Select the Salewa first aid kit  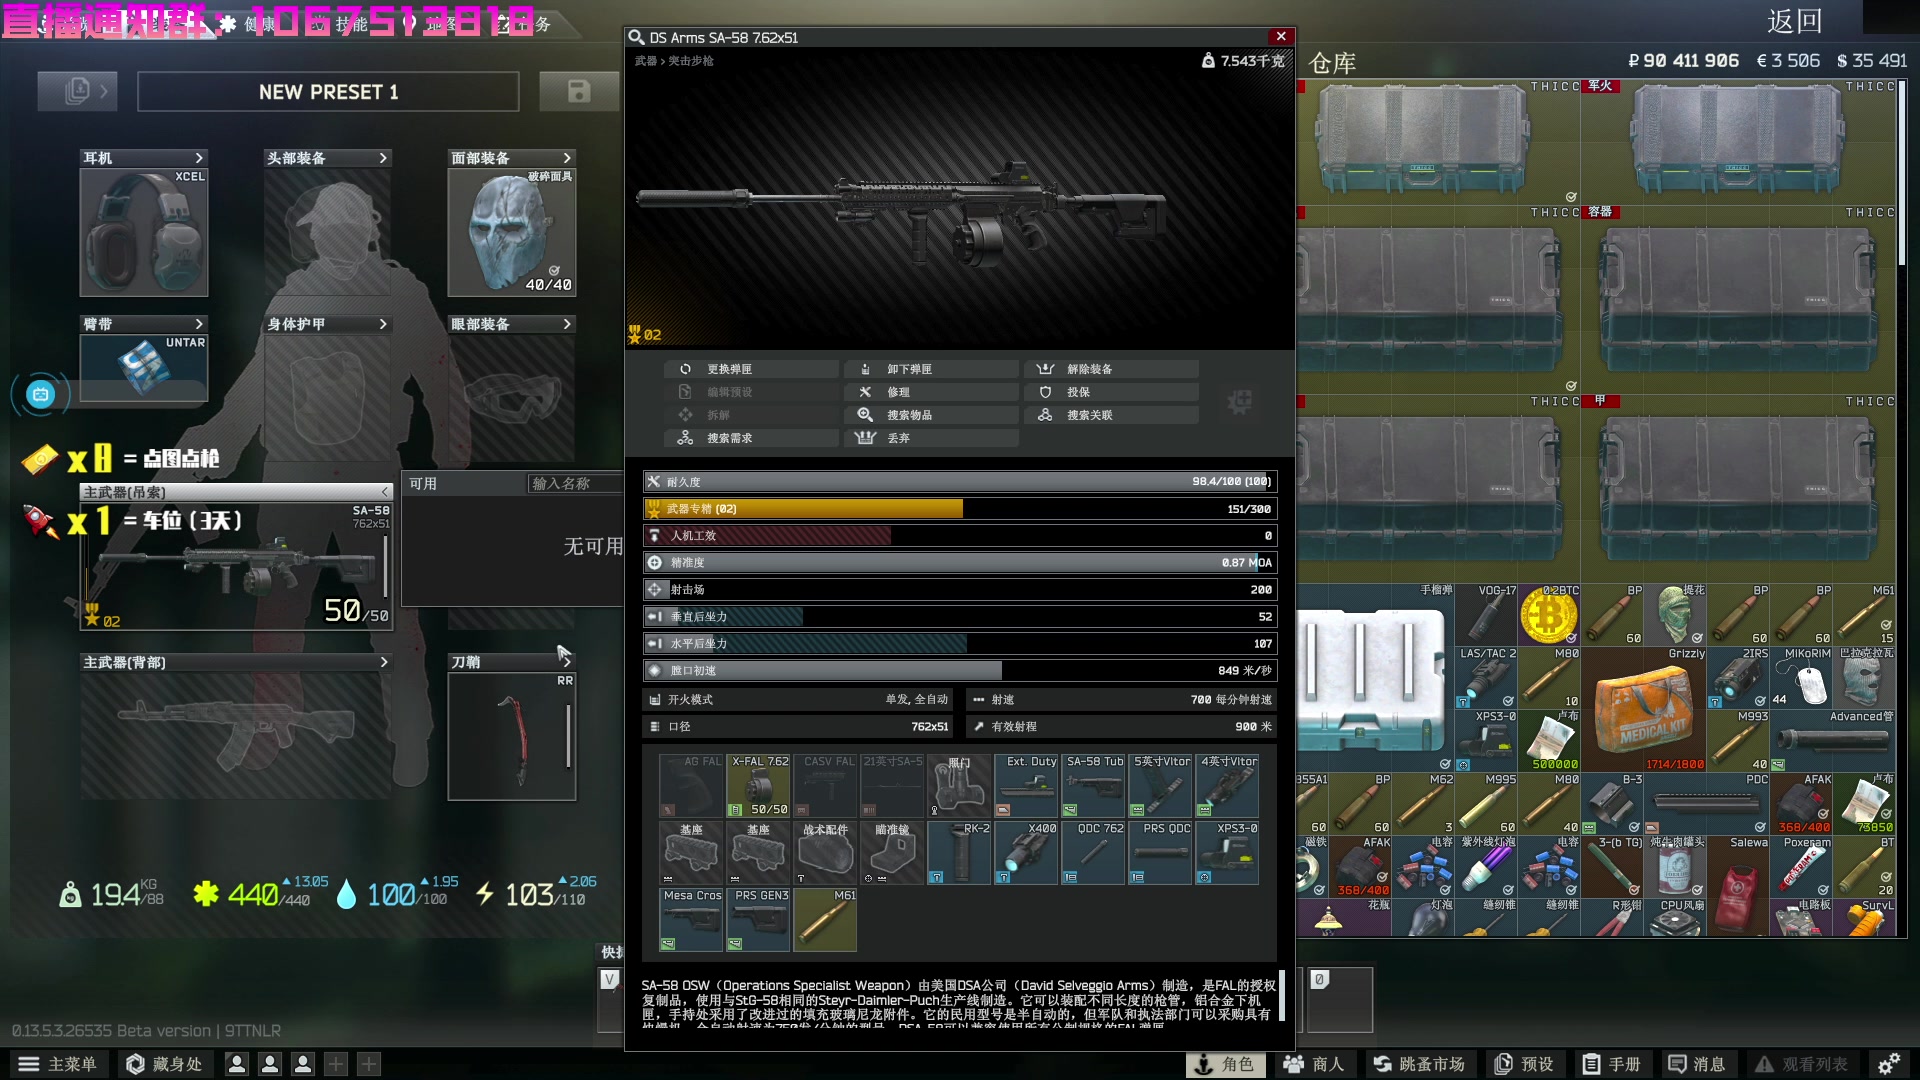(1738, 886)
